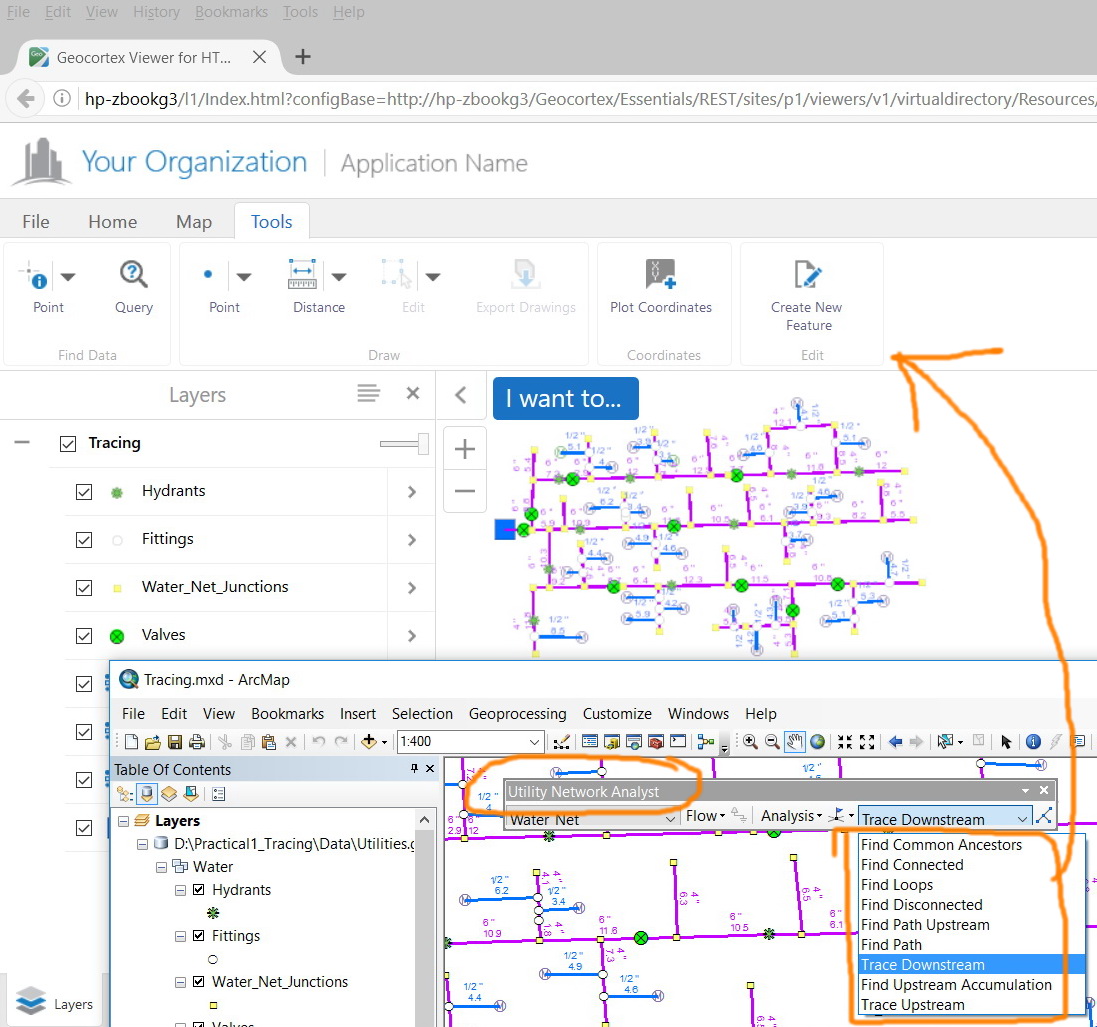Image resolution: width=1097 pixels, height=1027 pixels.
Task: Open Customize menu in ArcMap
Action: 617,714
